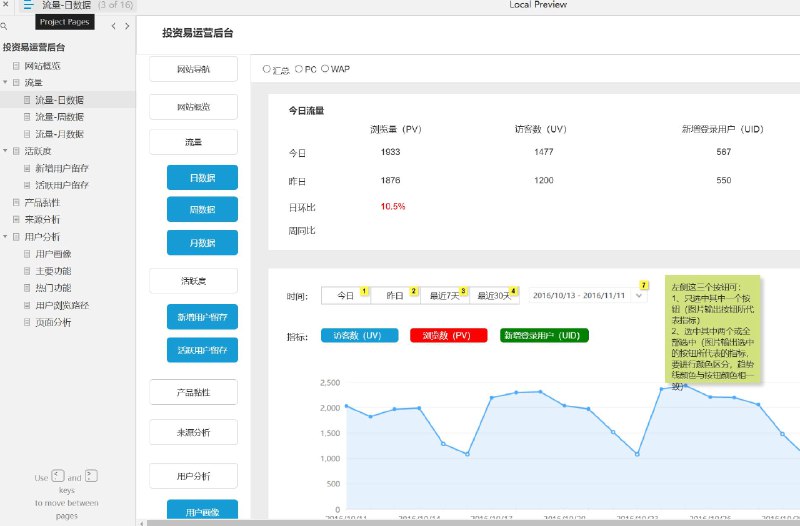Click the 流量 menu button
Image resolution: width=800 pixels, height=526 pixels.
[x=193, y=142]
